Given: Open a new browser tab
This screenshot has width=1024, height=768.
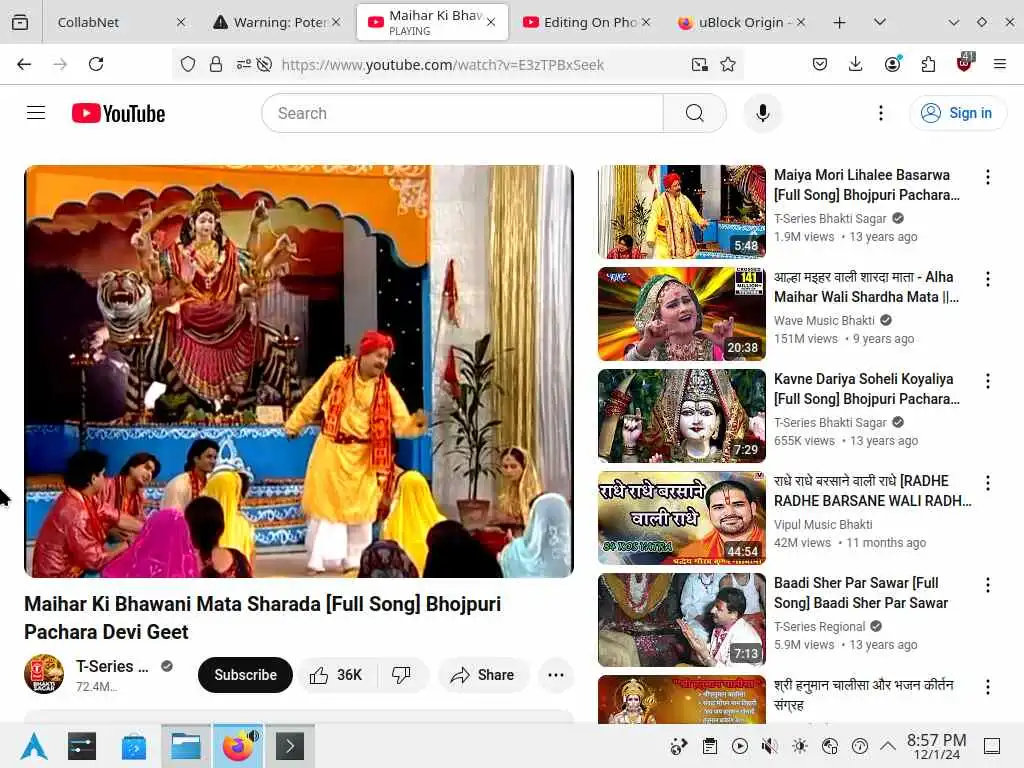Looking at the screenshot, I should pos(840,22).
